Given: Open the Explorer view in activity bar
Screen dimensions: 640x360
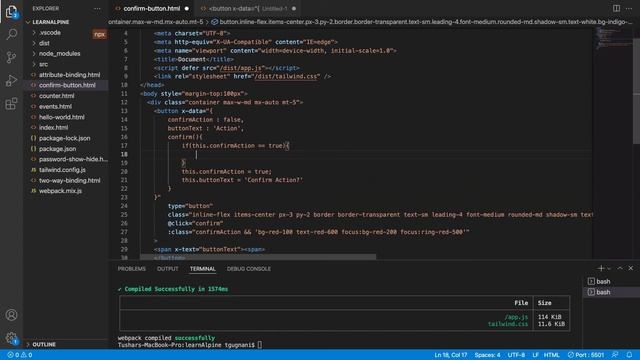Looking at the screenshot, I should pos(11,11).
